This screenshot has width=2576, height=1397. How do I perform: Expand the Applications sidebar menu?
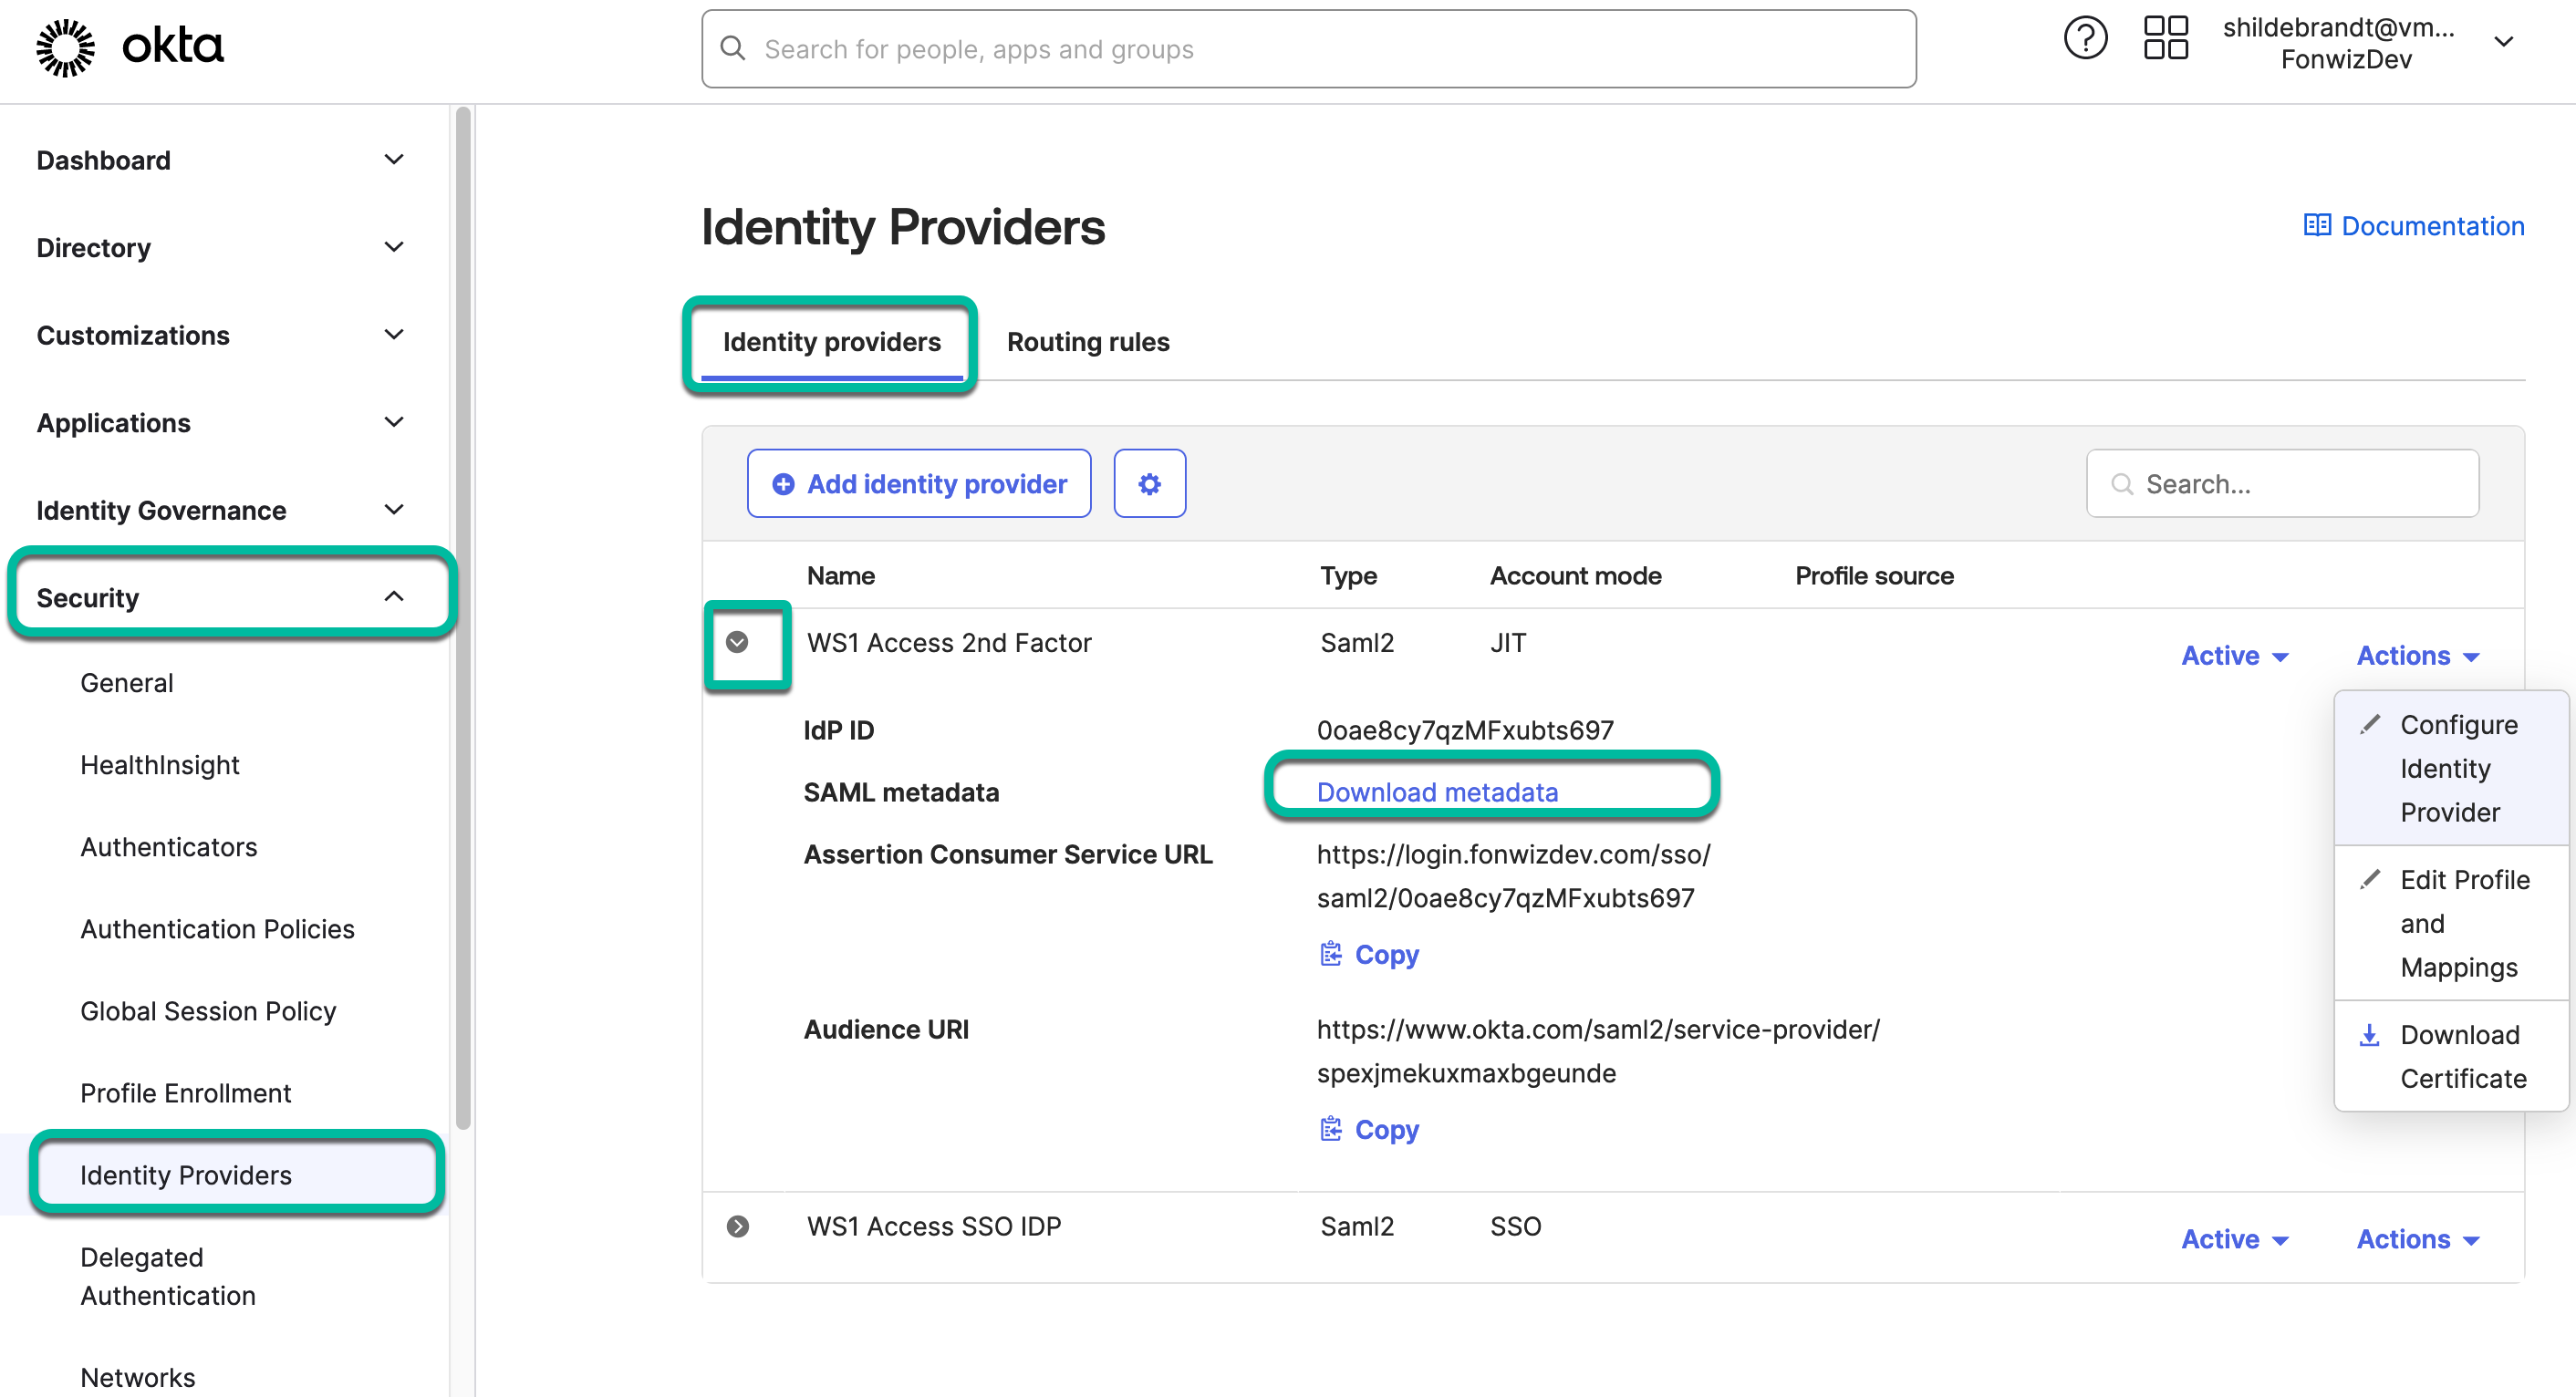click(x=394, y=422)
